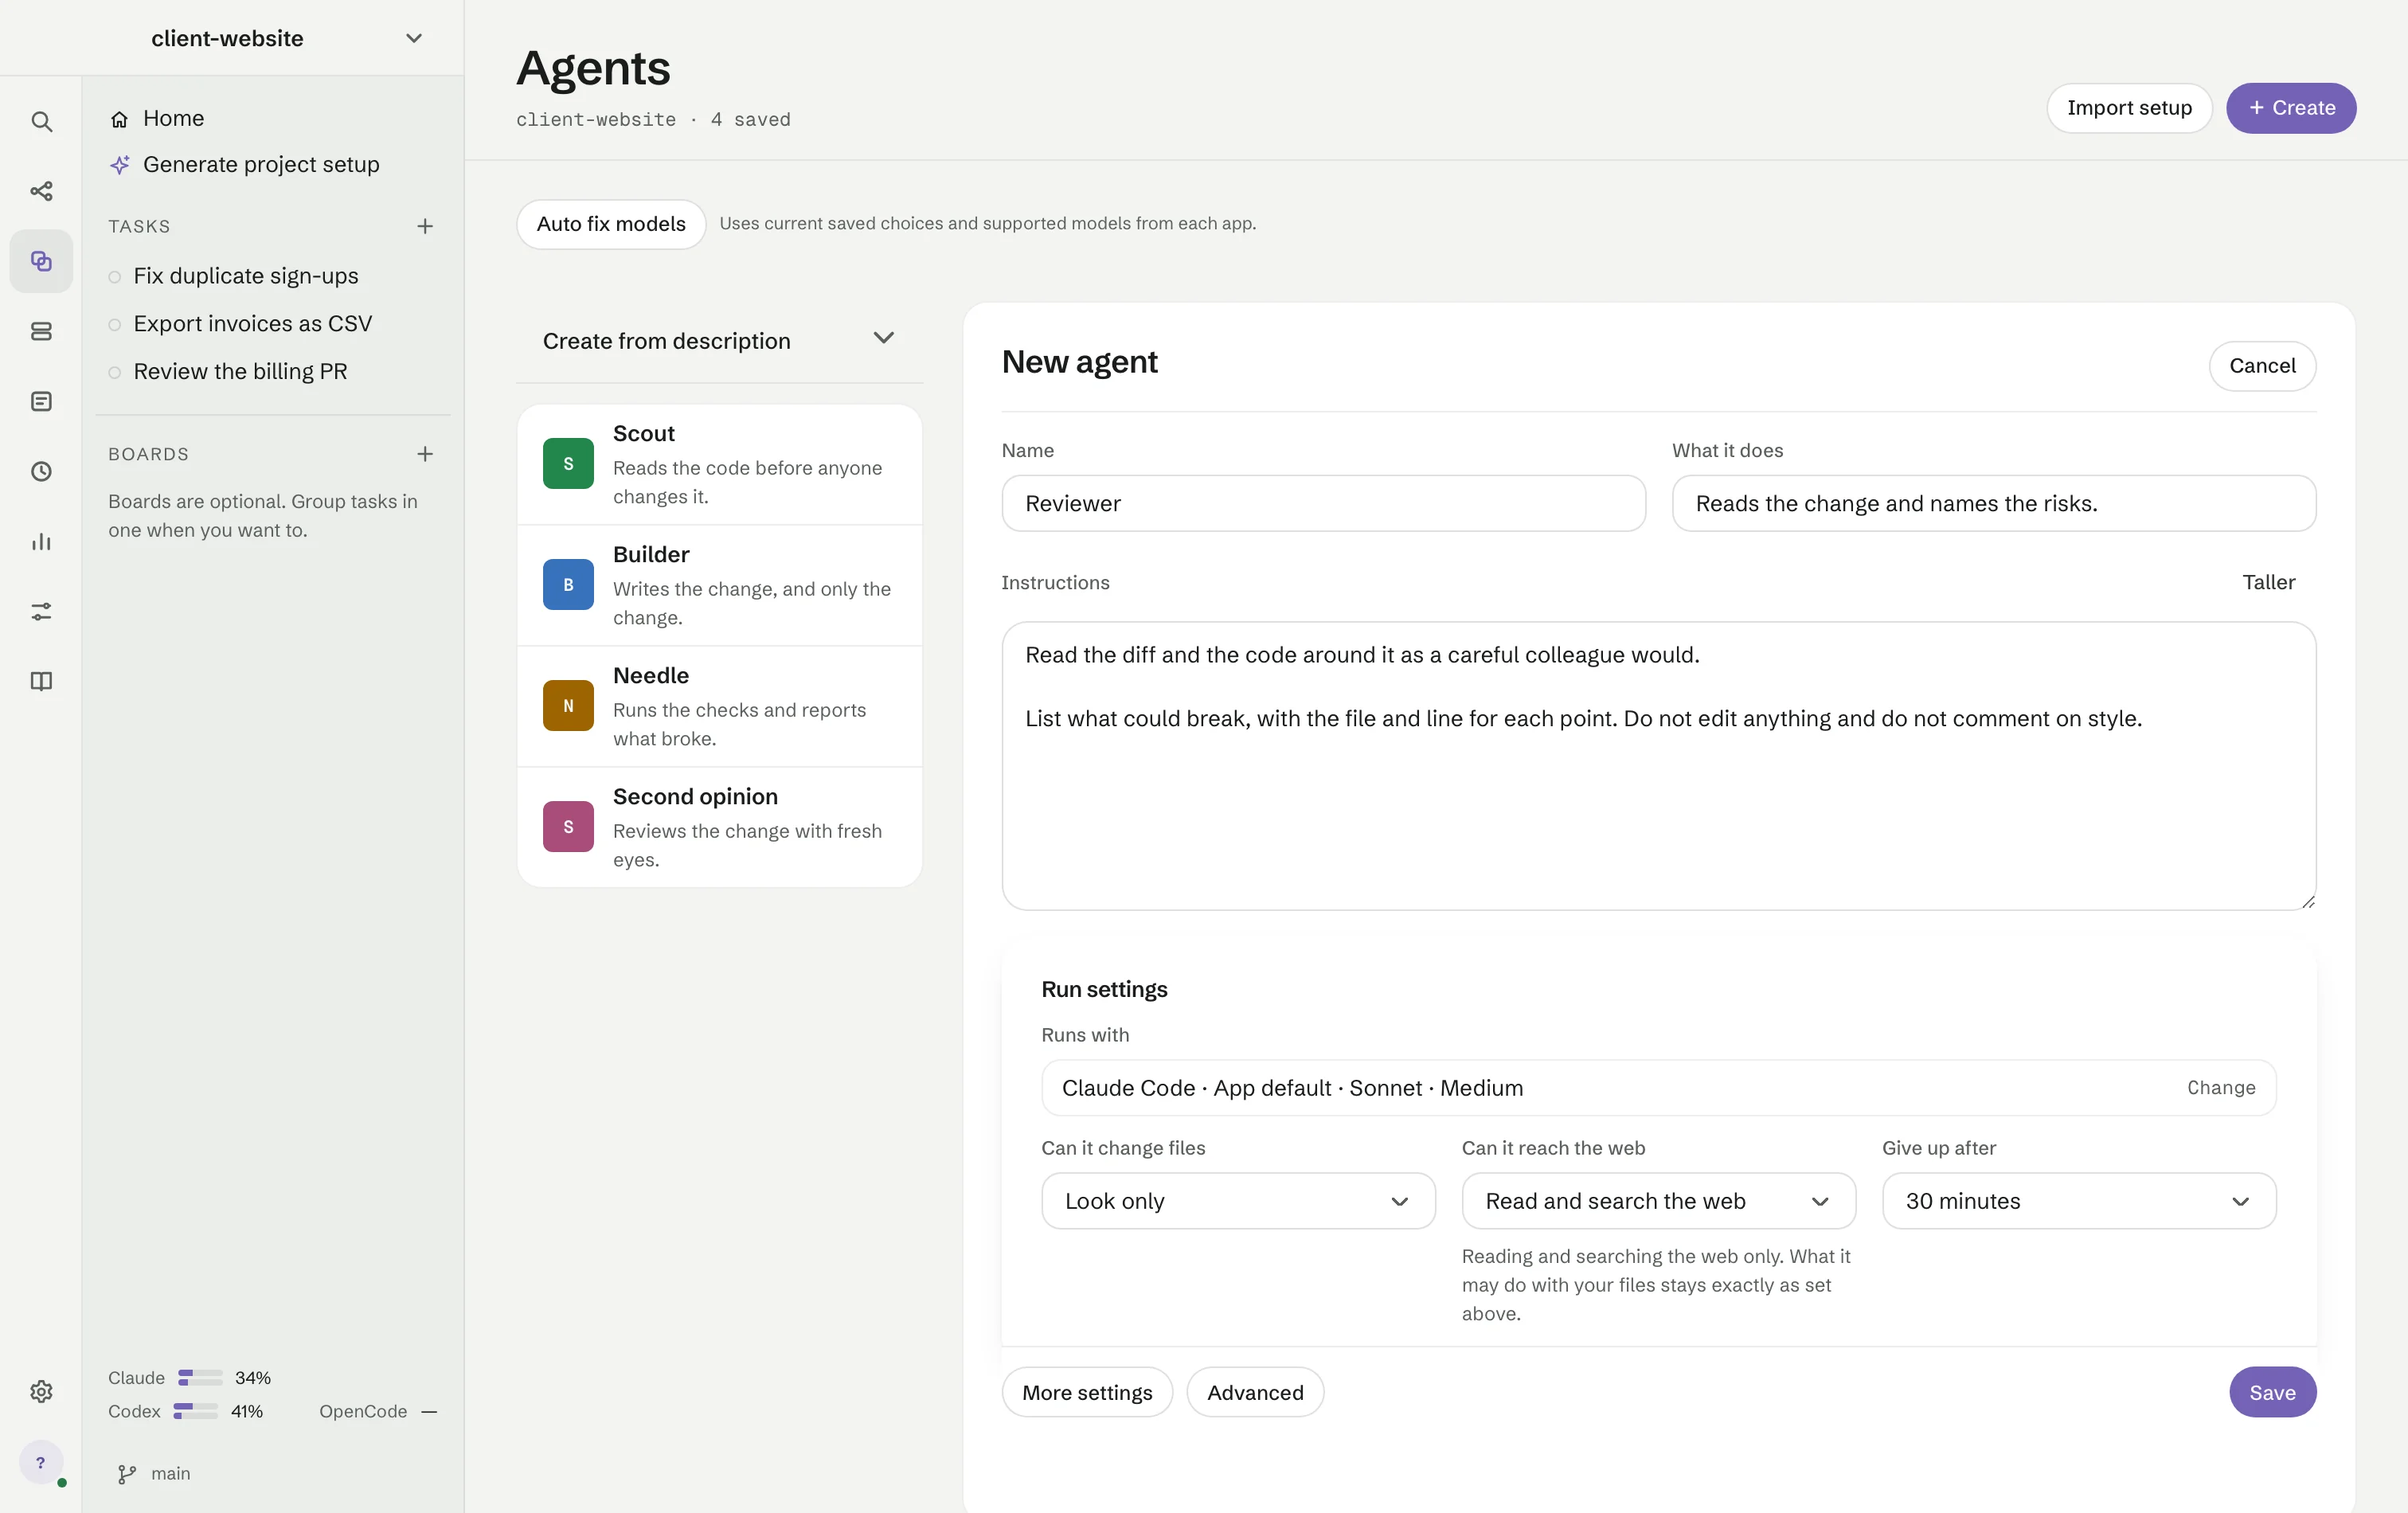Click into the Name field containing Reviewer
Image resolution: width=2408 pixels, height=1513 pixels.
pyautogui.click(x=1323, y=504)
